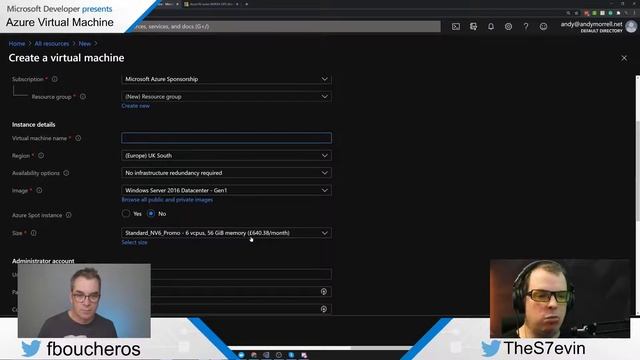This screenshot has width=640, height=360.
Task: Select No for Azure Spot instance
Action: 151,213
